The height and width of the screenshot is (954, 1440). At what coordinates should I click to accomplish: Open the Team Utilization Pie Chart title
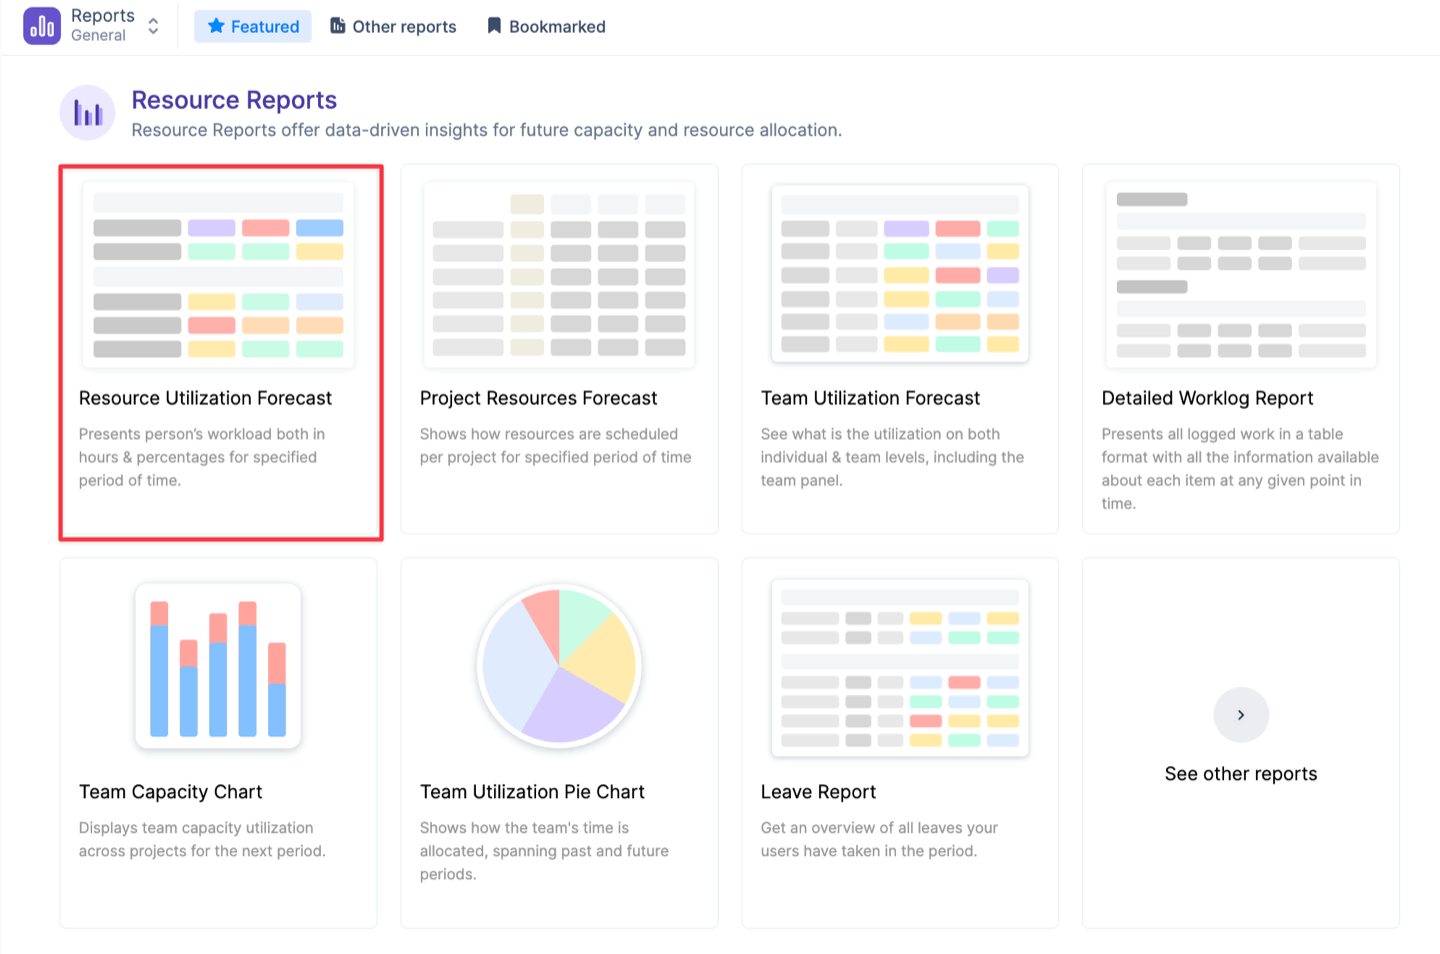[532, 792]
